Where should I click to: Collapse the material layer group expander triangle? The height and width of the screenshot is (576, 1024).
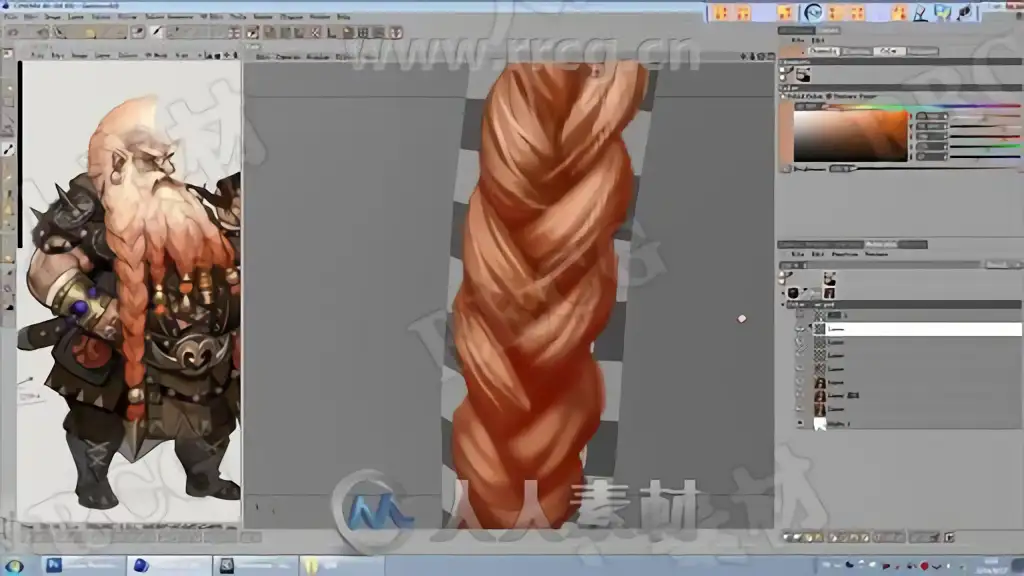783,304
